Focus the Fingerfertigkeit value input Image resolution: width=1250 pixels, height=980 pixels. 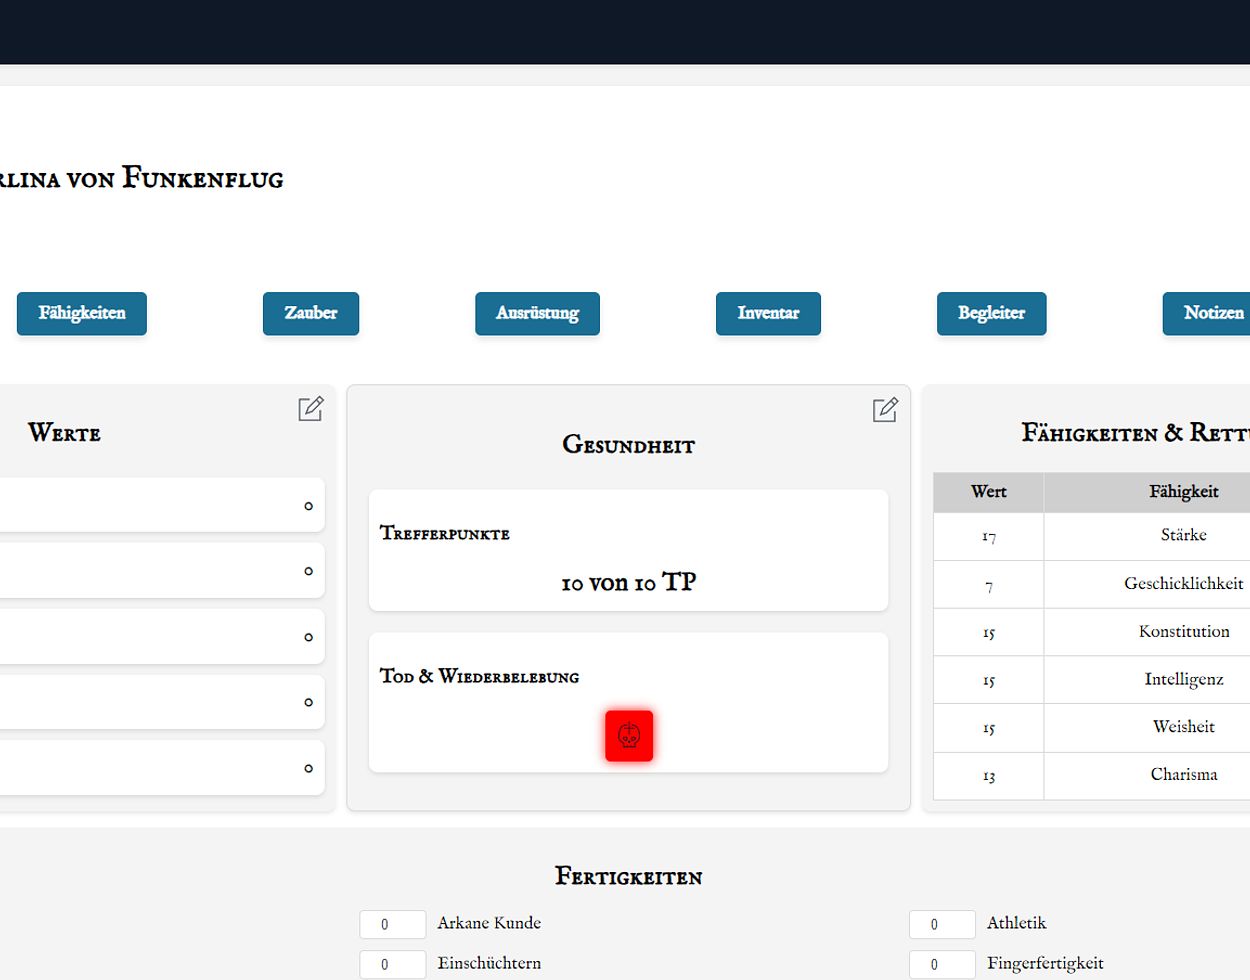tap(941, 965)
